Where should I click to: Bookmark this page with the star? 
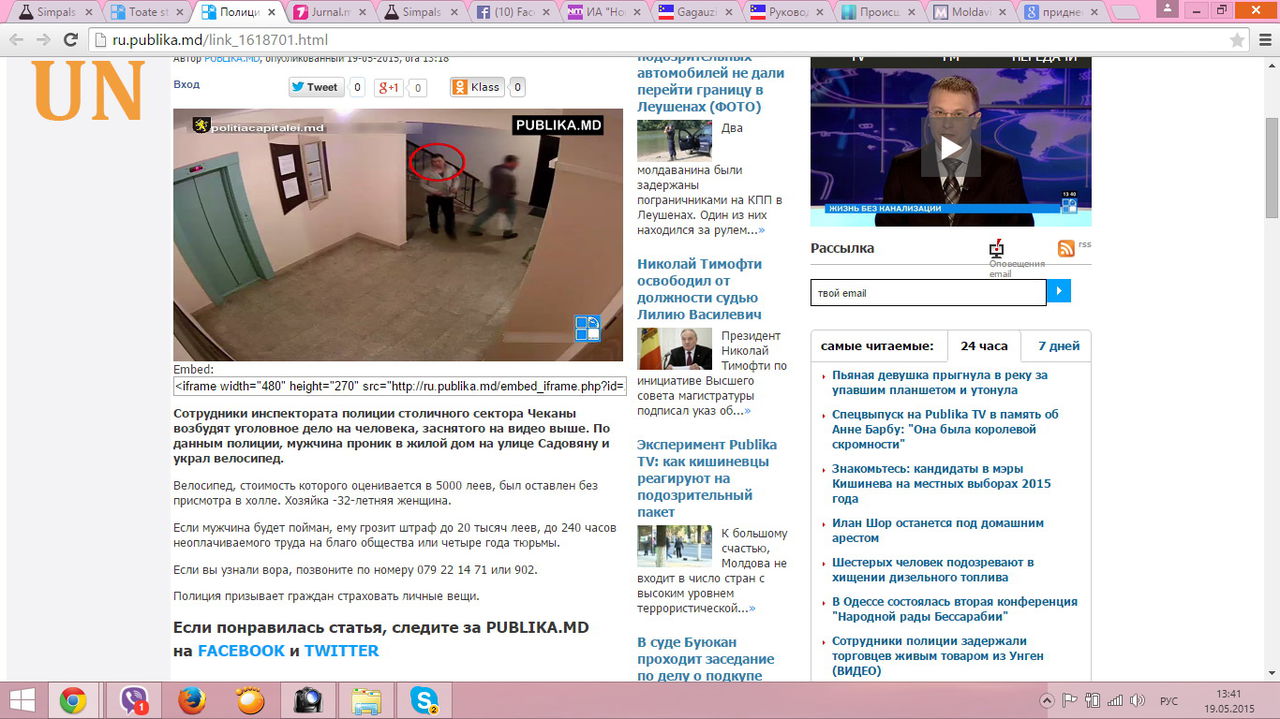tap(1236, 40)
